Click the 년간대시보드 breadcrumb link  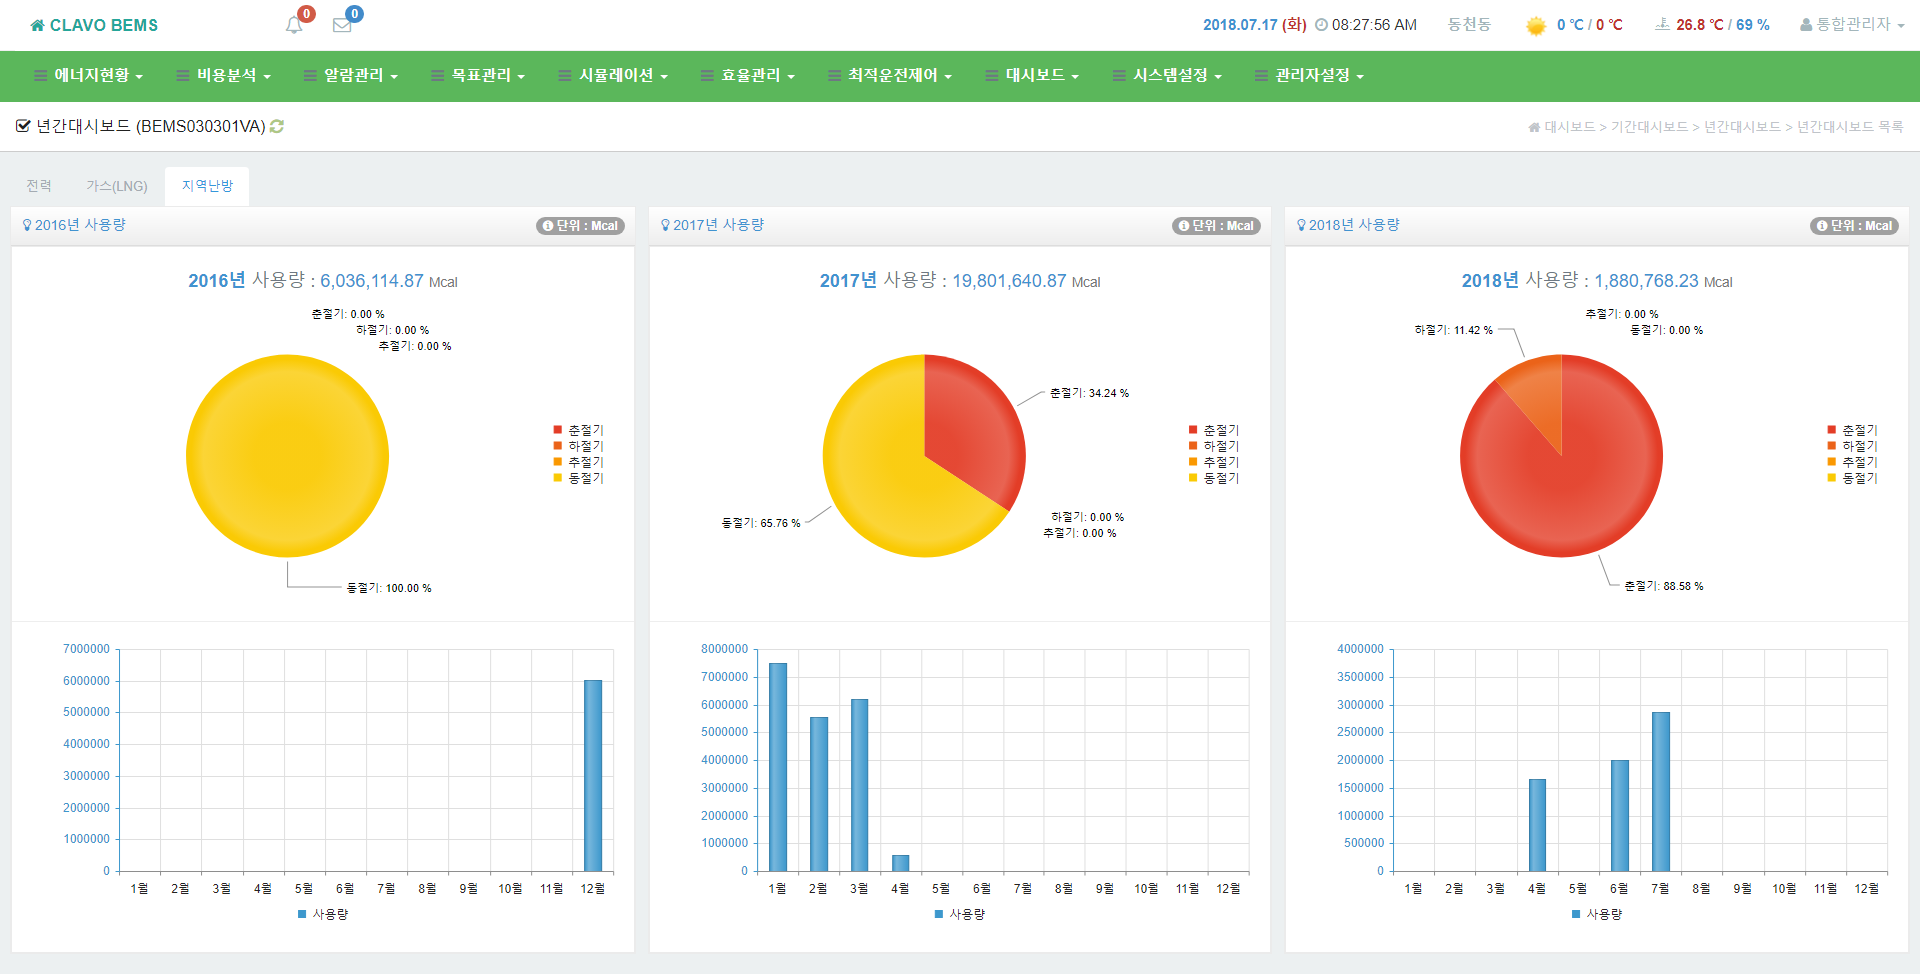pyautogui.click(x=1742, y=127)
